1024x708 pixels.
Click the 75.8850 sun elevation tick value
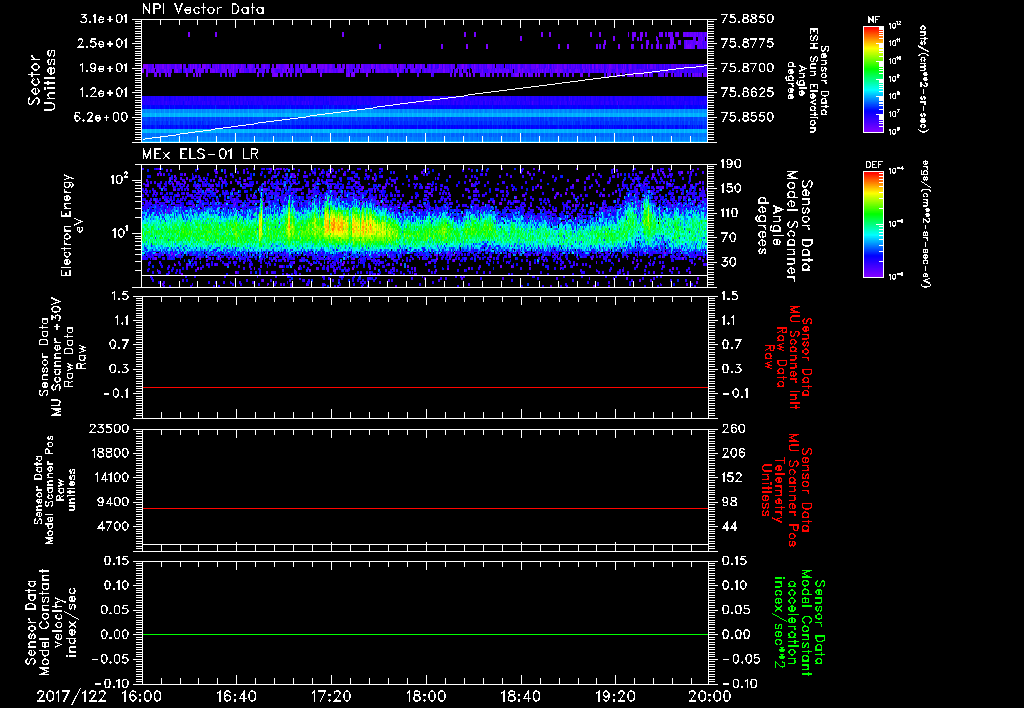click(x=747, y=18)
